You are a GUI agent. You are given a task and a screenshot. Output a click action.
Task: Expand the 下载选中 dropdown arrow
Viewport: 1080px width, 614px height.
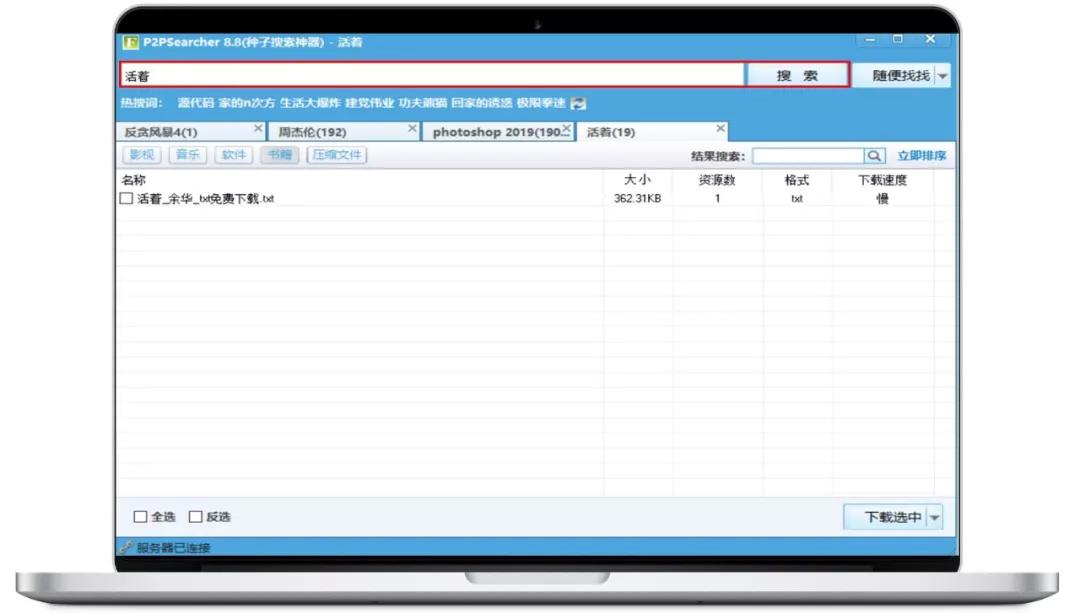934,518
